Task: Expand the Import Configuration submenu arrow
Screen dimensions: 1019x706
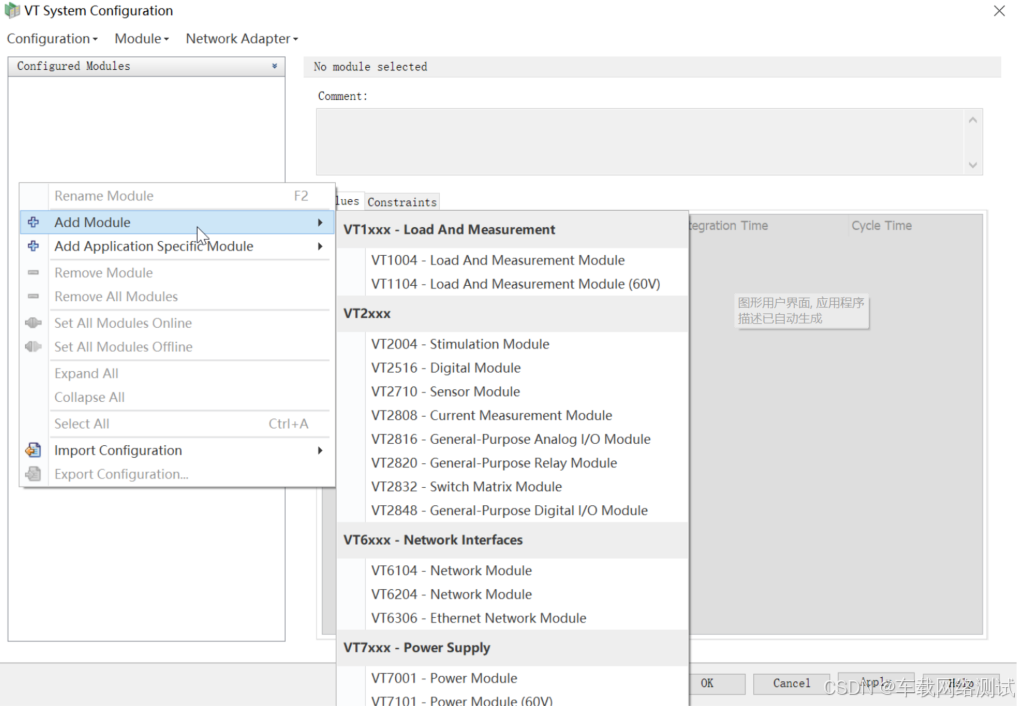Action: pos(320,451)
